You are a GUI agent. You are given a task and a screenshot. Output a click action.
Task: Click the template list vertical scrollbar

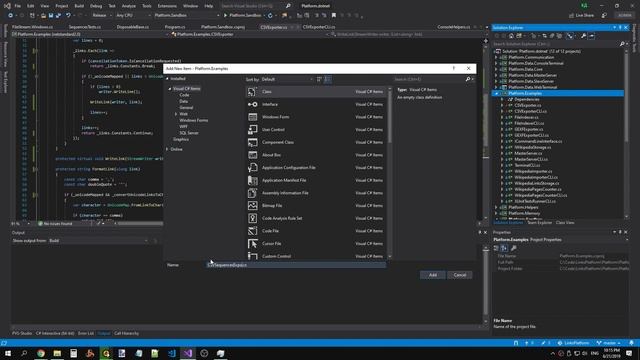[389, 172]
